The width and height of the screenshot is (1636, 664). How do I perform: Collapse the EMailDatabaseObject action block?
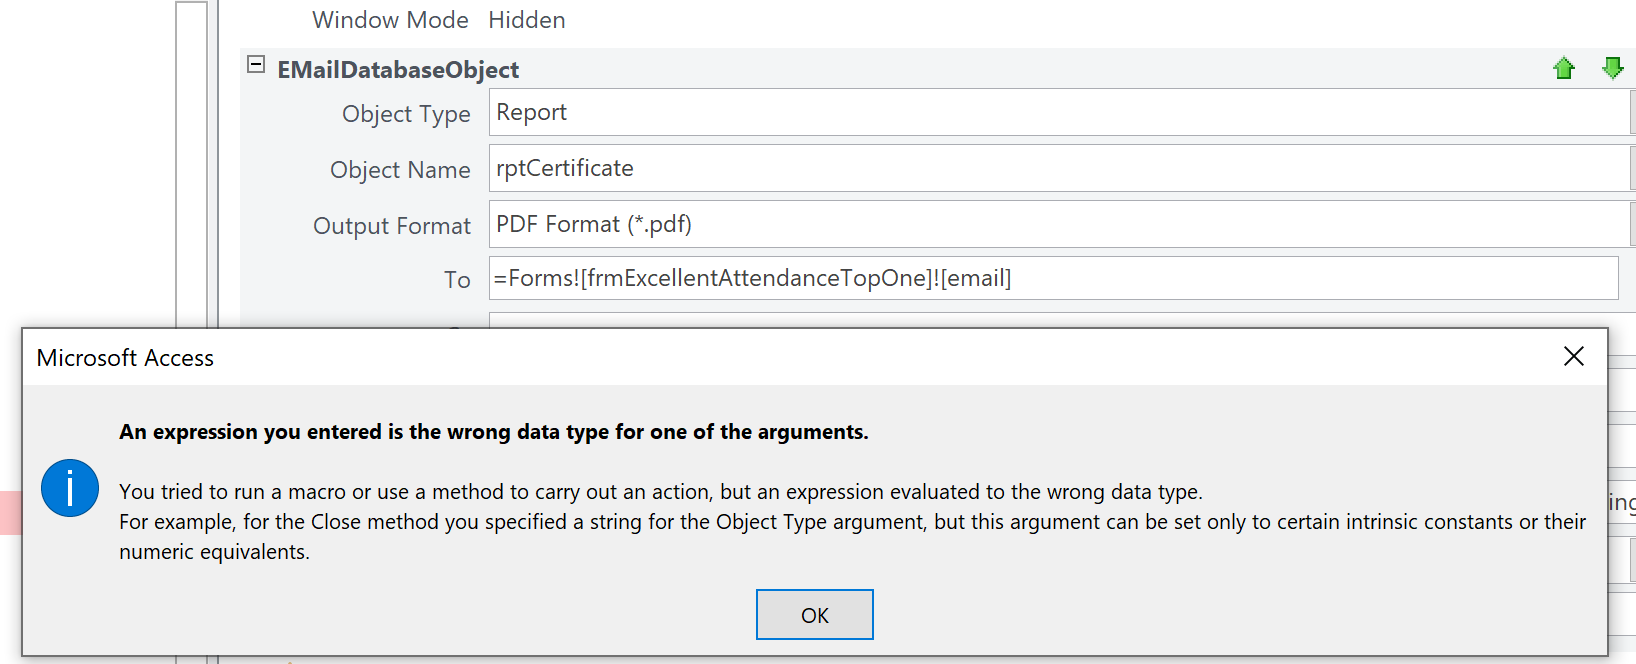click(256, 65)
